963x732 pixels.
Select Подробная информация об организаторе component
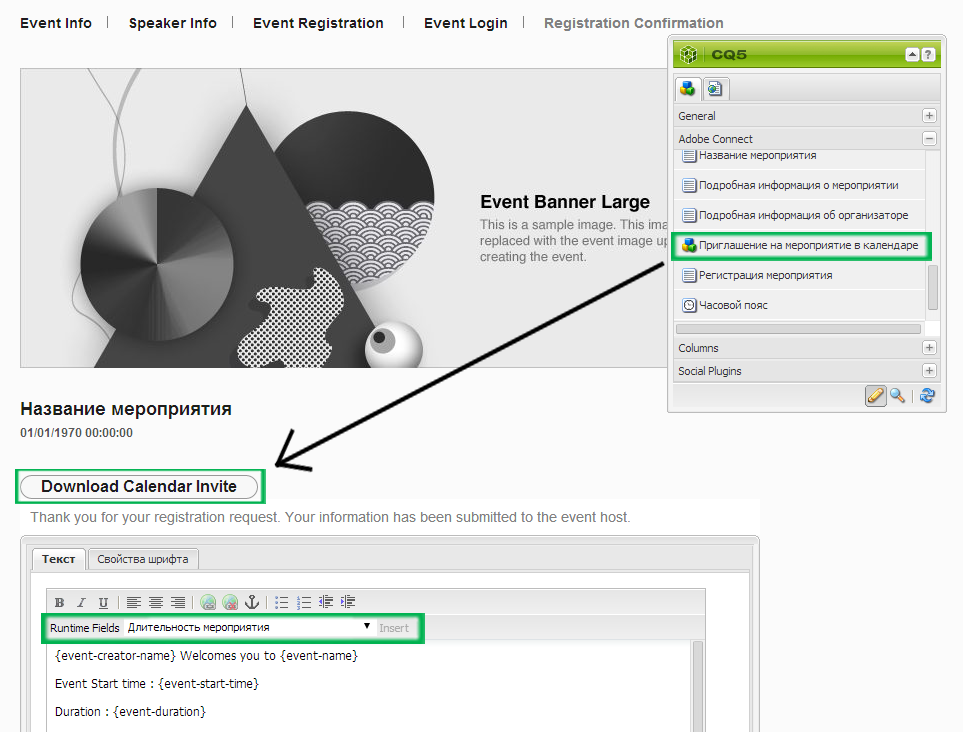click(x=799, y=215)
